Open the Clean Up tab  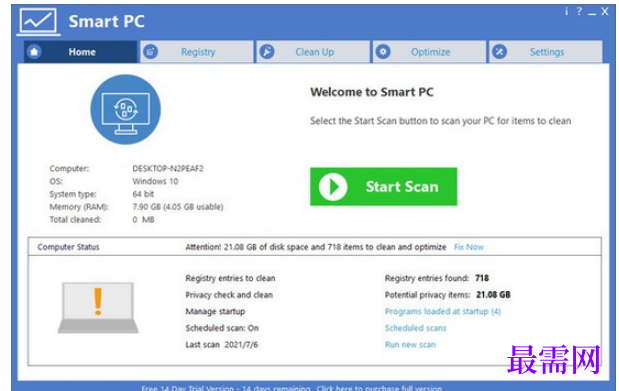[313, 52]
